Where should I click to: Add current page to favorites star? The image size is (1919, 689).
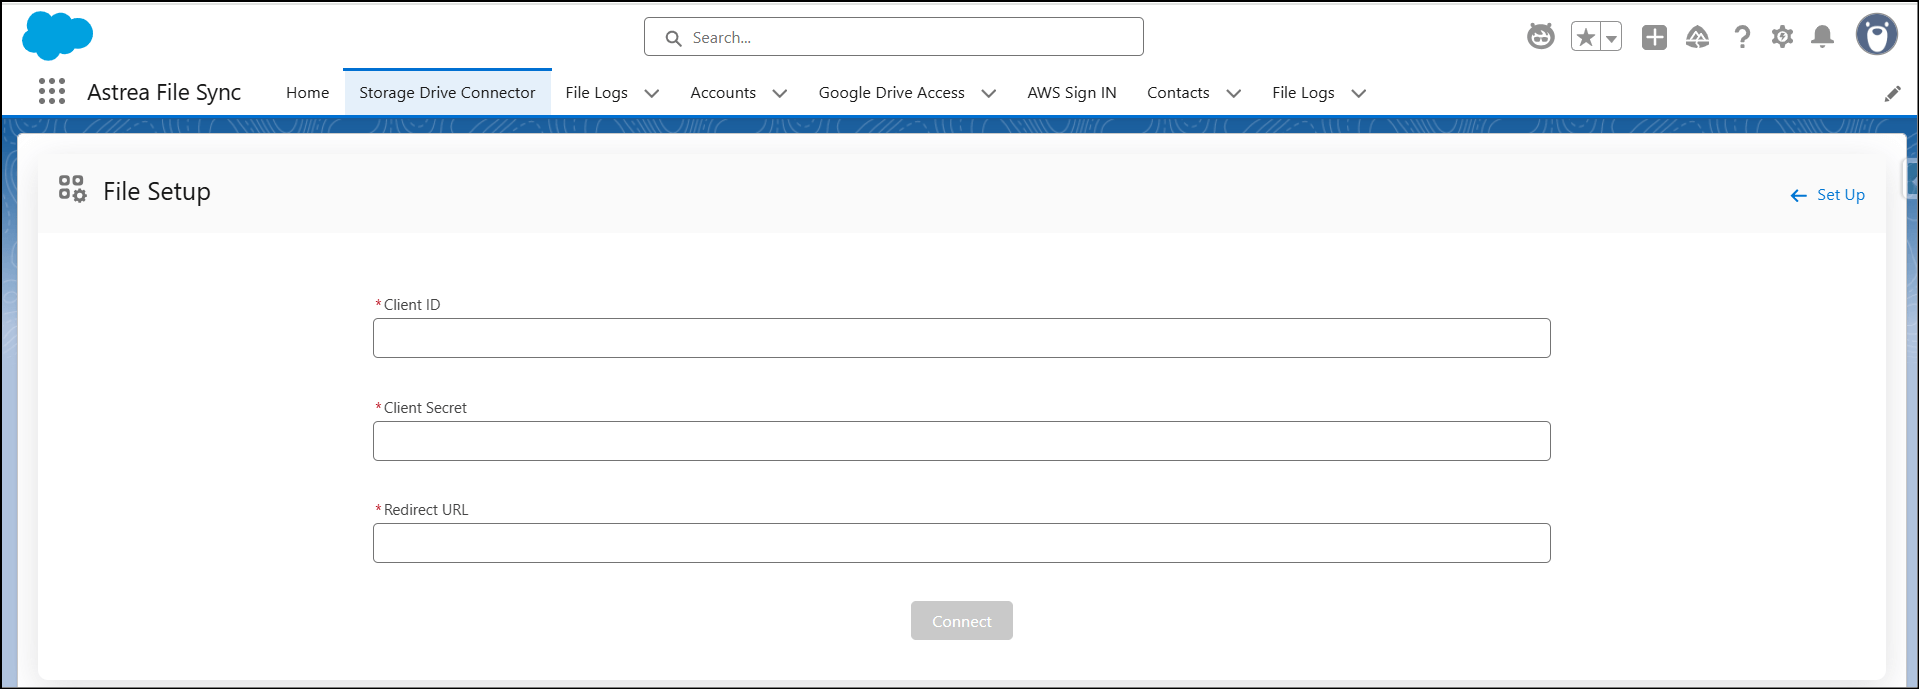[1585, 37]
